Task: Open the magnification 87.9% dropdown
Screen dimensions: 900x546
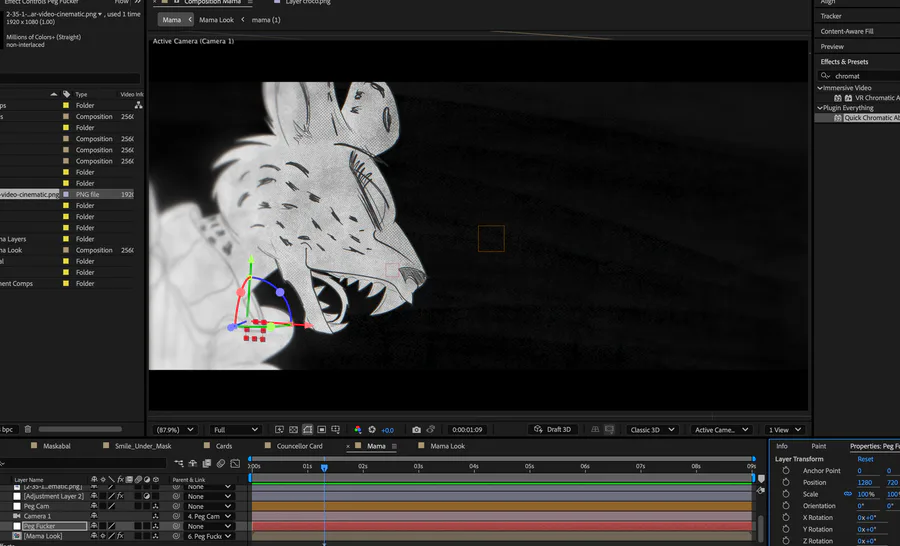Action: click(175, 429)
